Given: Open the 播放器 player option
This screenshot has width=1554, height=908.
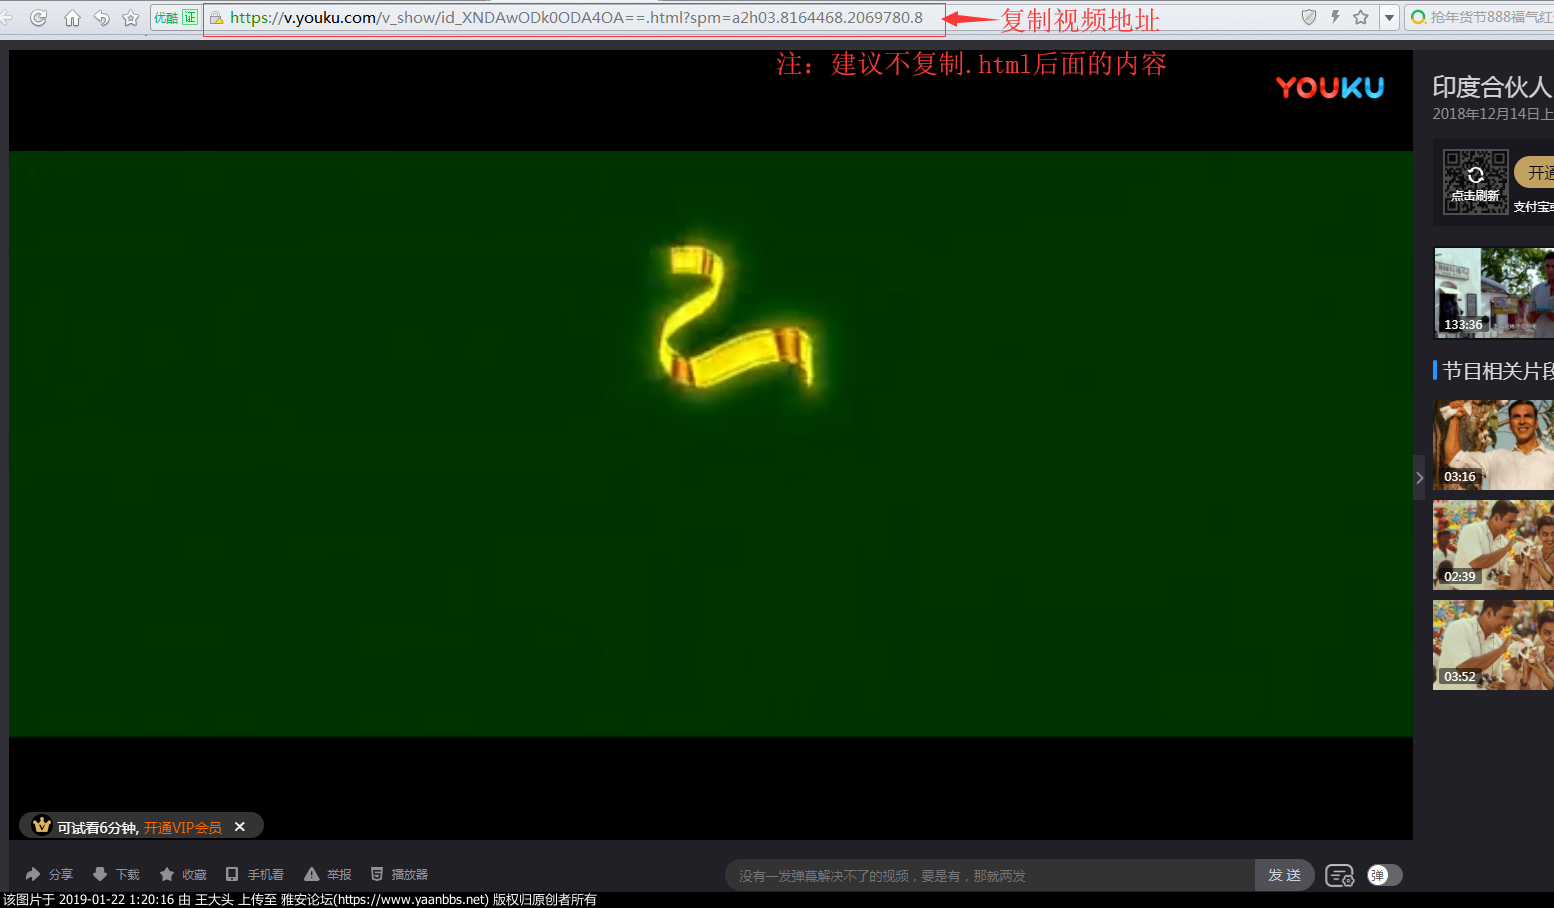Looking at the screenshot, I should coord(399,874).
